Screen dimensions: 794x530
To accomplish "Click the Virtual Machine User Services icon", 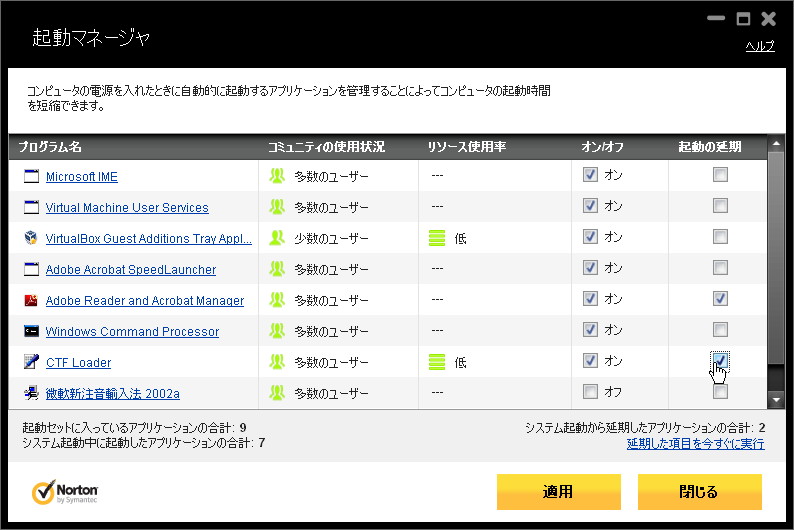I will 31,207.
